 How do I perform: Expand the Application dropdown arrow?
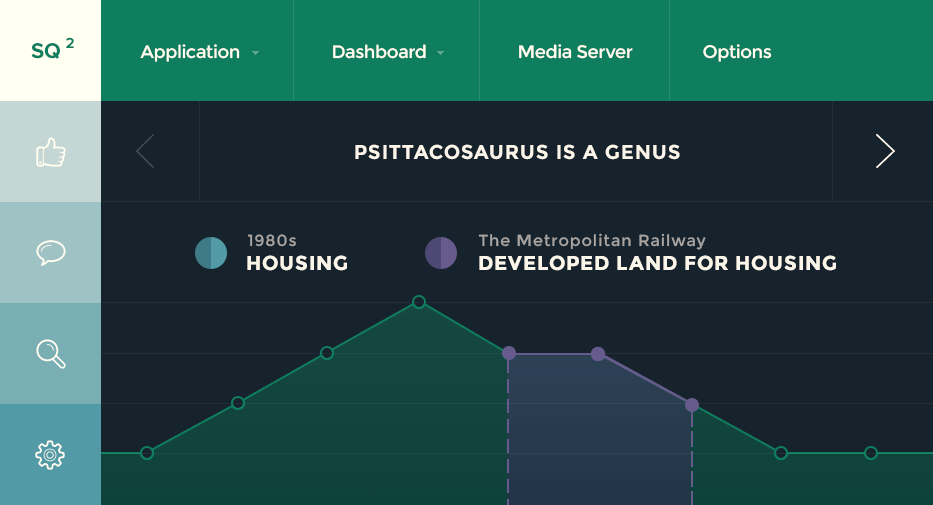coord(256,53)
